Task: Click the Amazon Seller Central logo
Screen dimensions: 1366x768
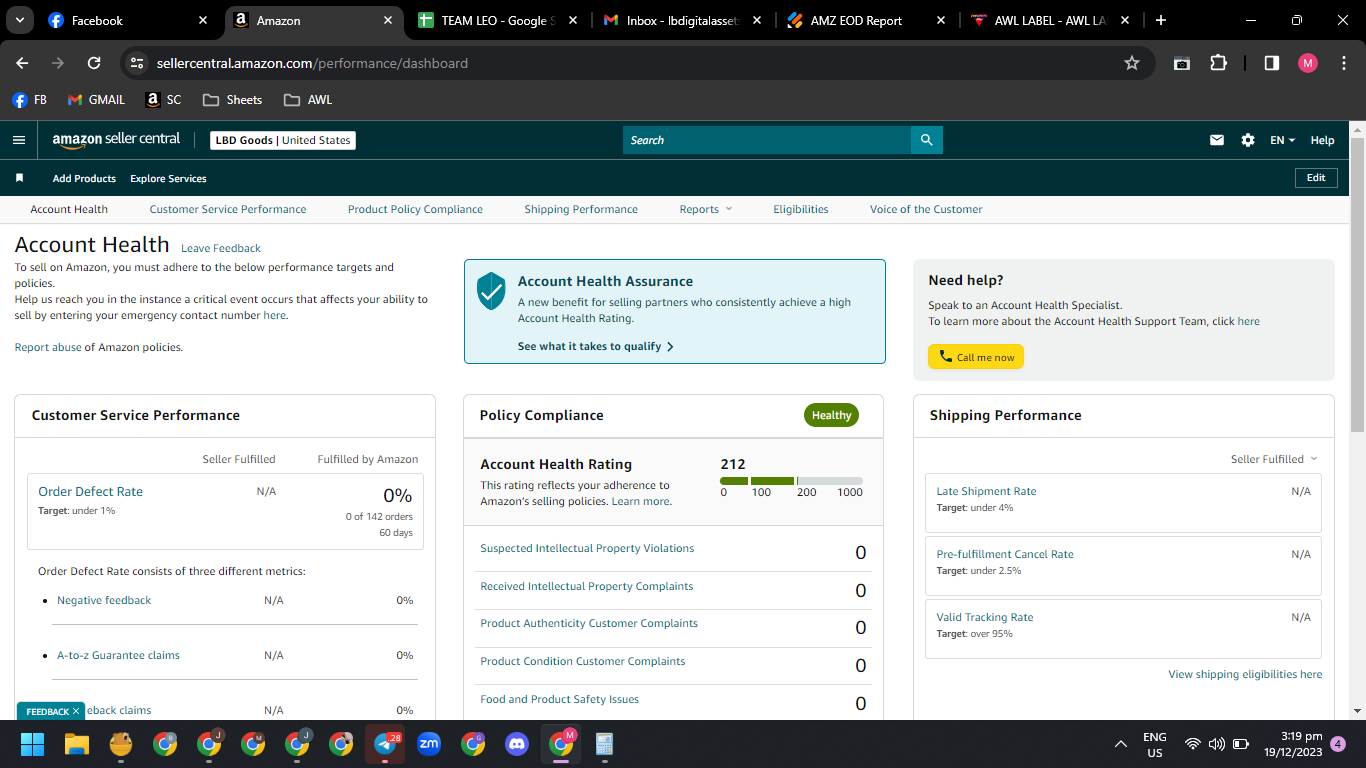Action: [x=116, y=140]
